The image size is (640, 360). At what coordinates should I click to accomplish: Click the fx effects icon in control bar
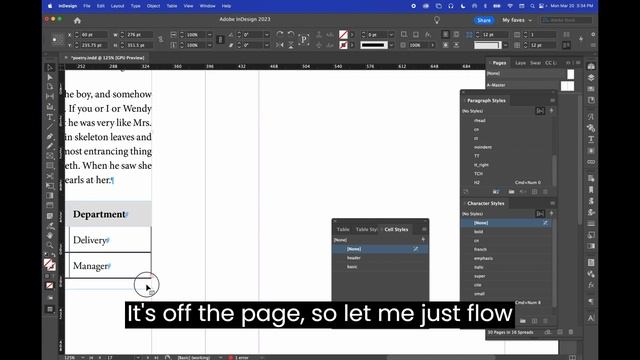[x=427, y=35]
